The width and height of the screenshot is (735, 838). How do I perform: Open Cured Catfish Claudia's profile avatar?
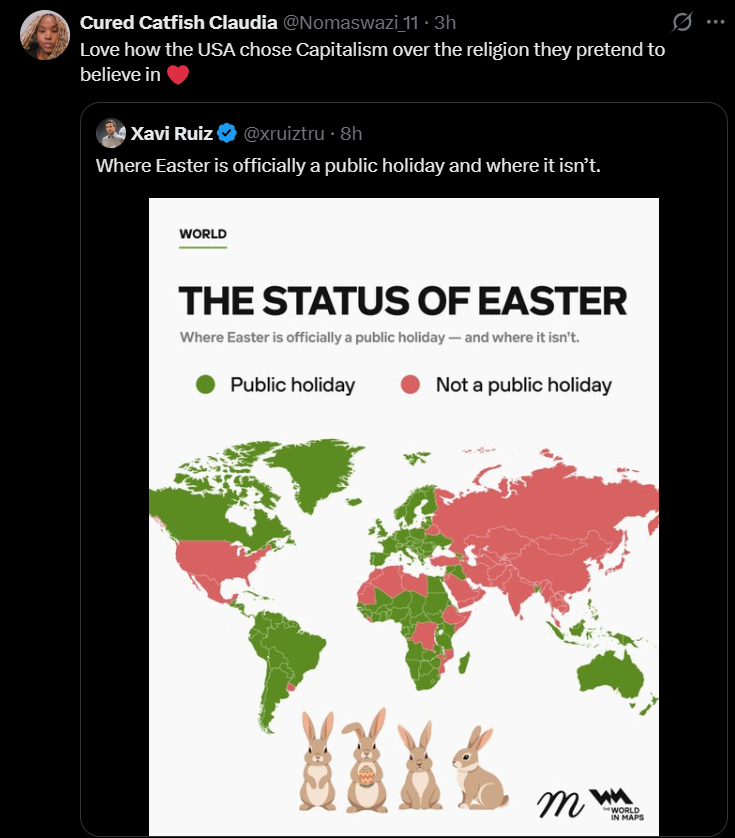45,35
